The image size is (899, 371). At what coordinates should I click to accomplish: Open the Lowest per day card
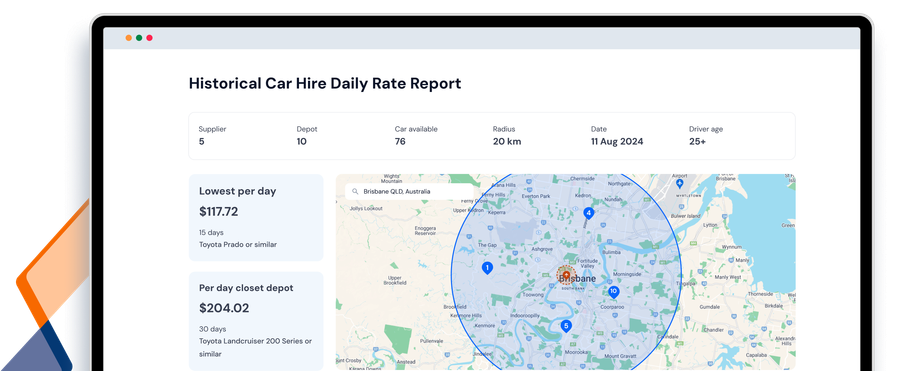[x=256, y=217]
